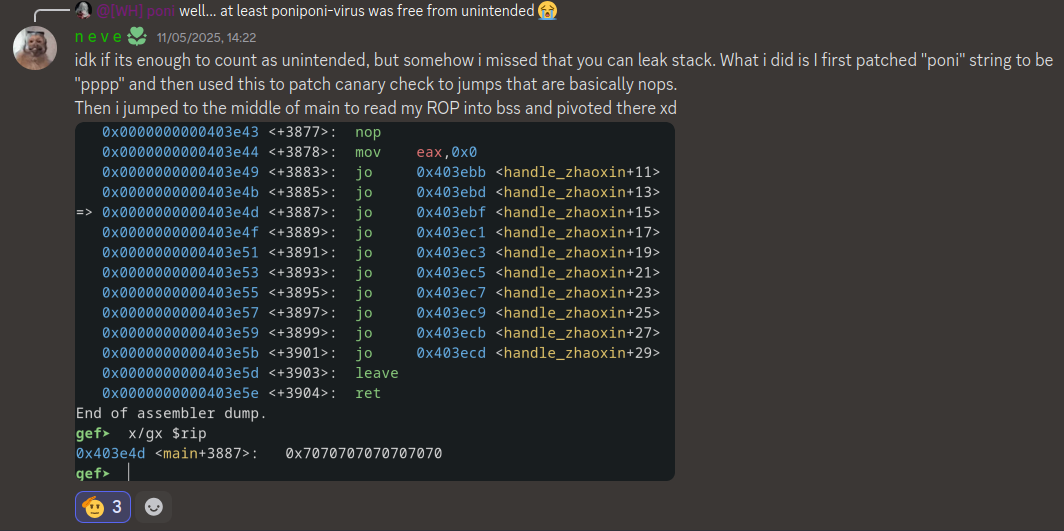Screen dimensions: 1064x531
Task: Click the 'x/gx $rip' gef command text
Action: point(168,433)
